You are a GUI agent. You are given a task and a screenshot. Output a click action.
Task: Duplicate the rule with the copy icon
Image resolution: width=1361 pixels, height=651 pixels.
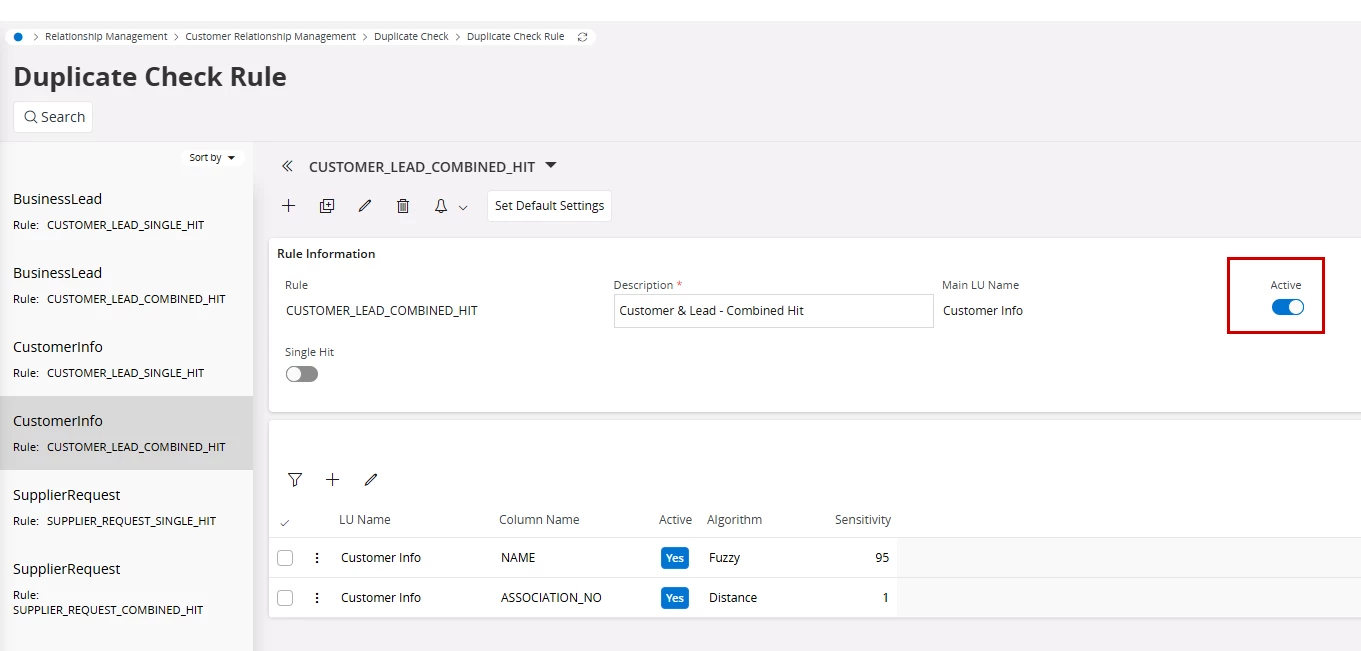[x=327, y=206]
